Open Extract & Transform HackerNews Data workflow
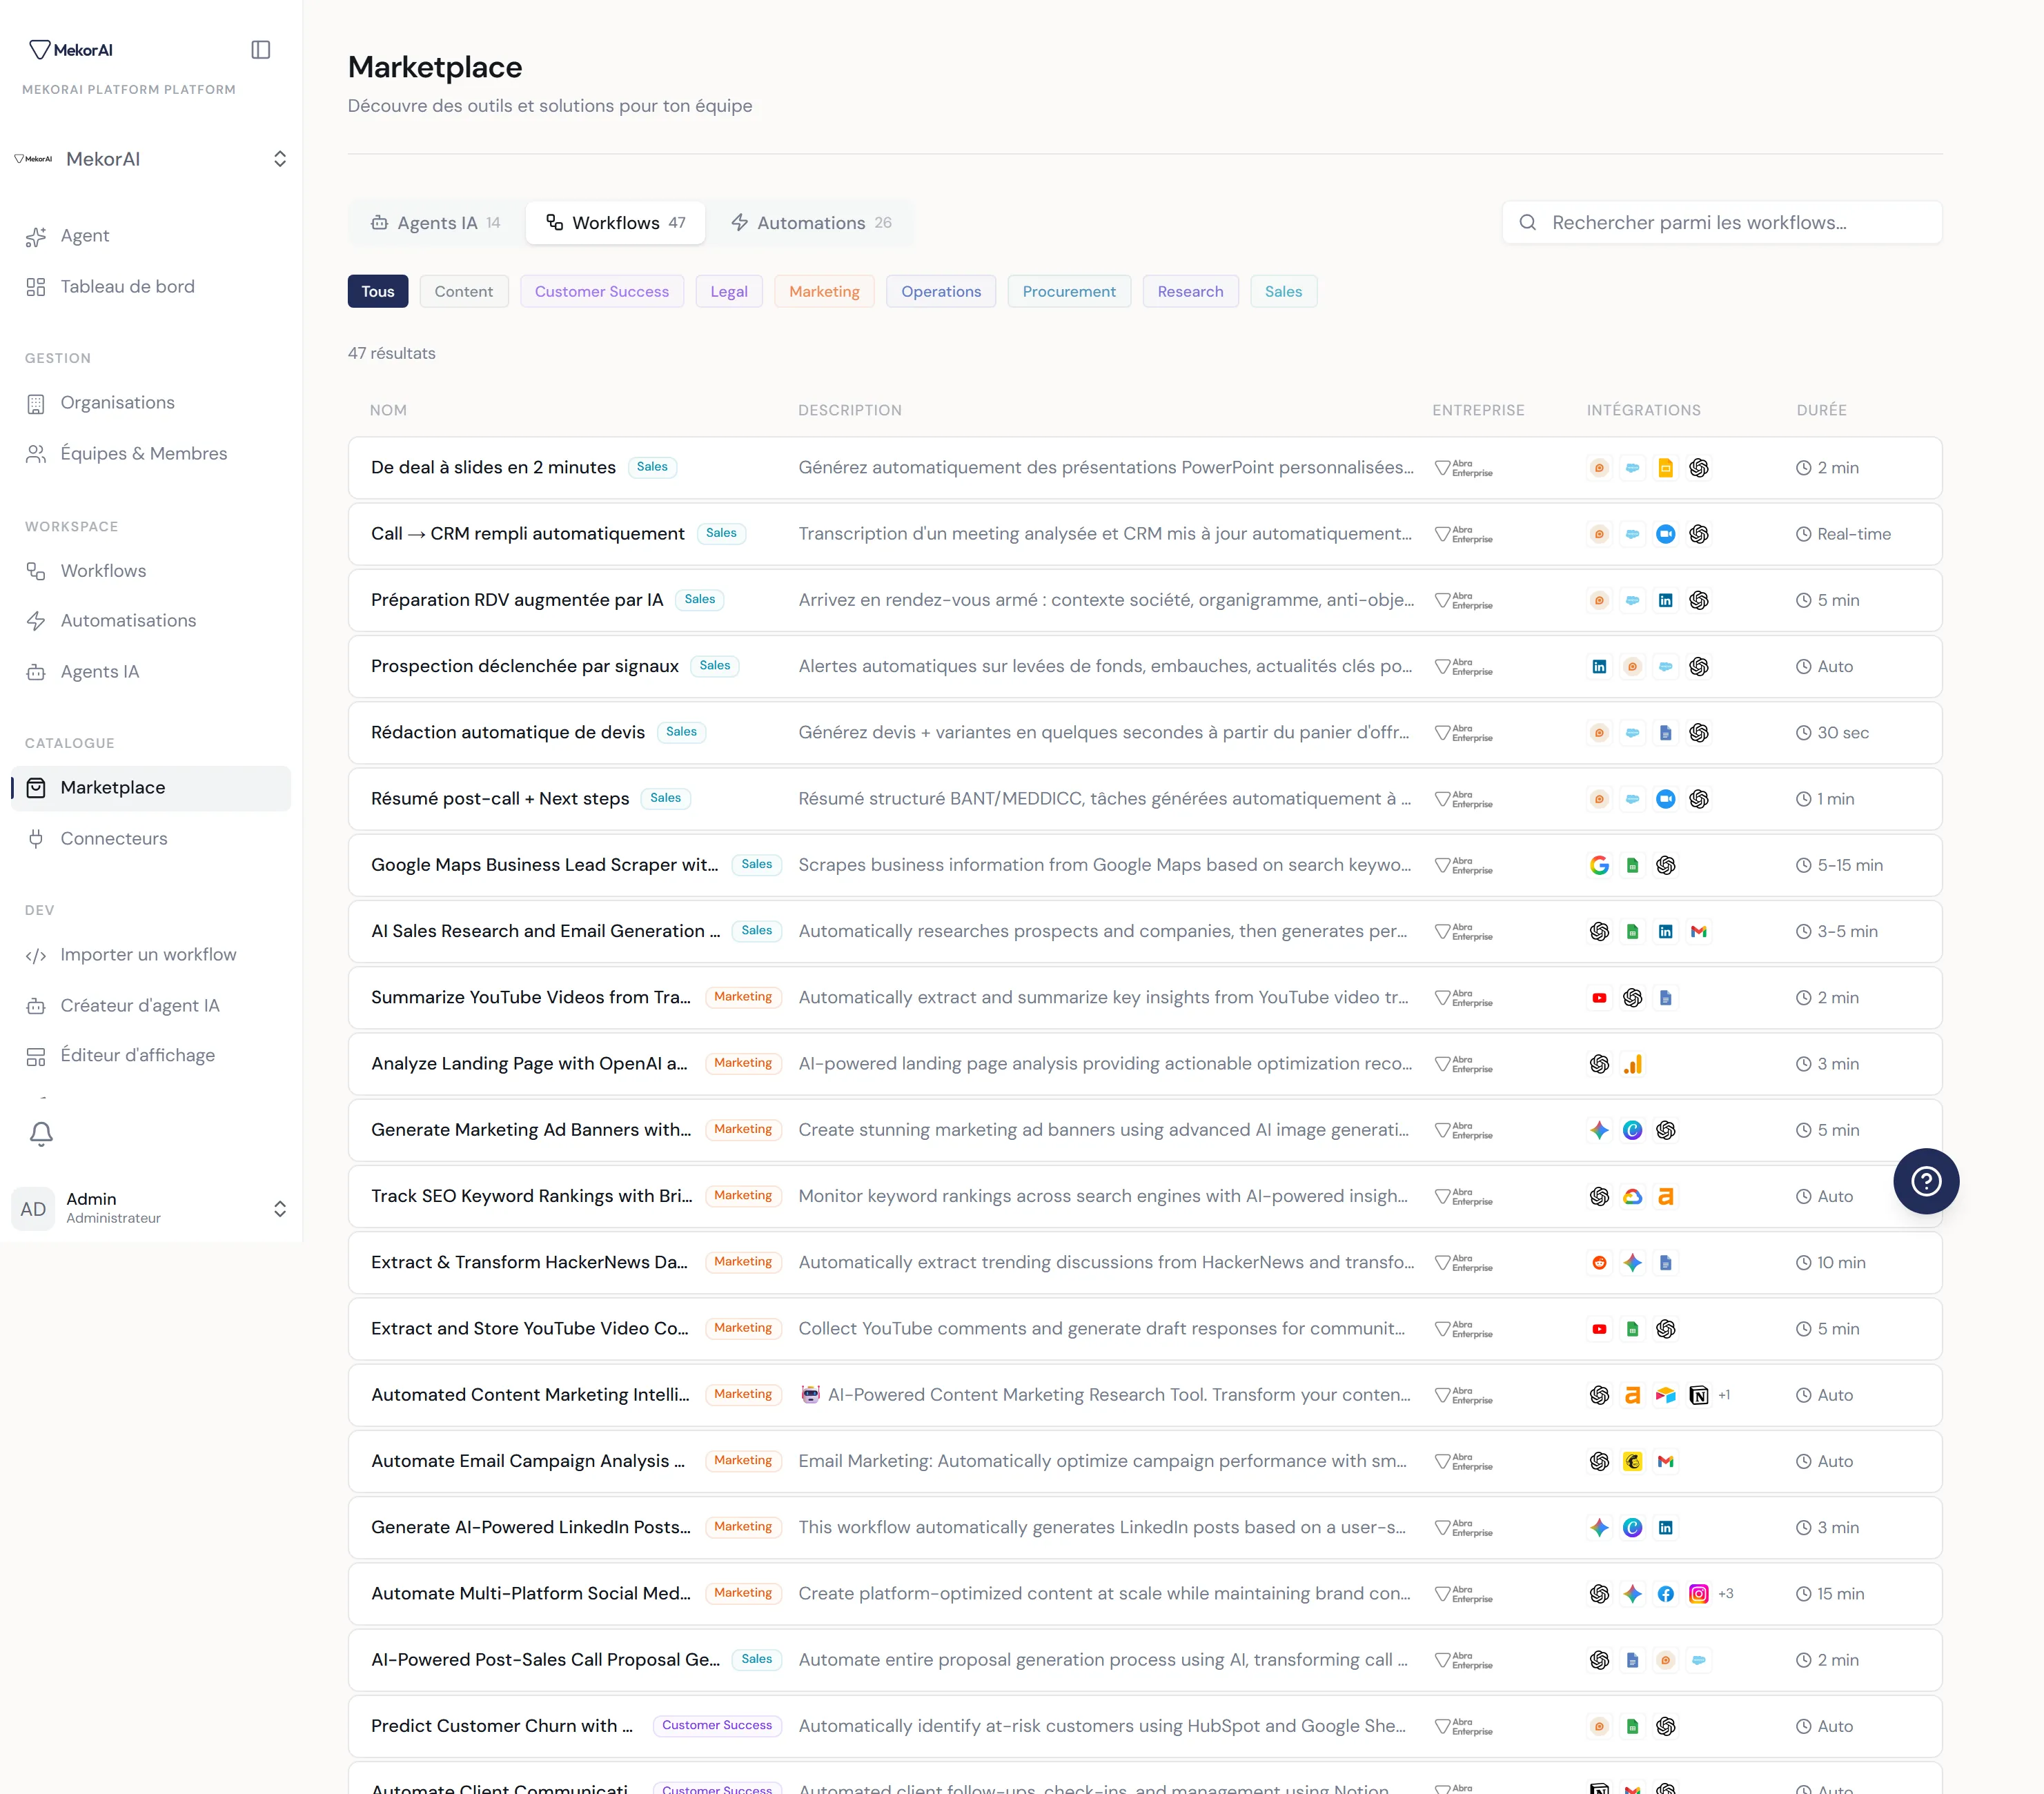This screenshot has height=1794, width=2044. click(1145, 1263)
